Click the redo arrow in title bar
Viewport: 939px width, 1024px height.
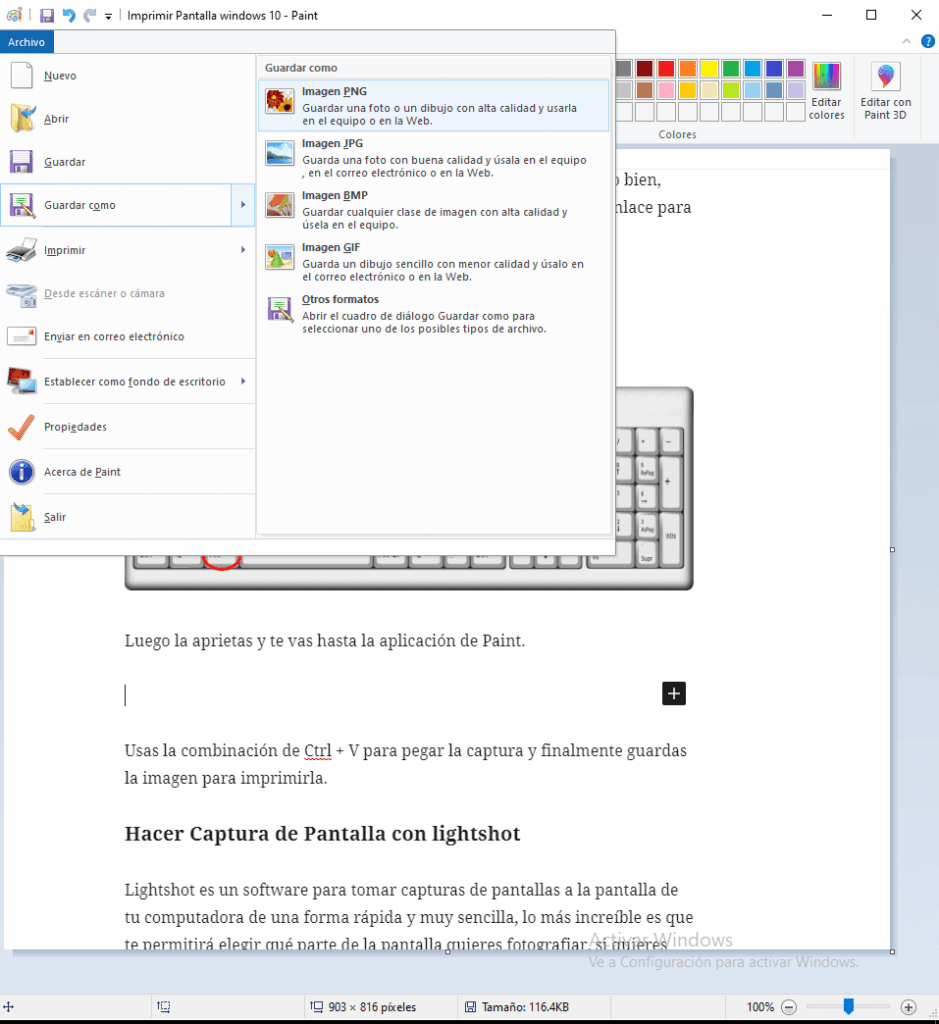coord(90,16)
